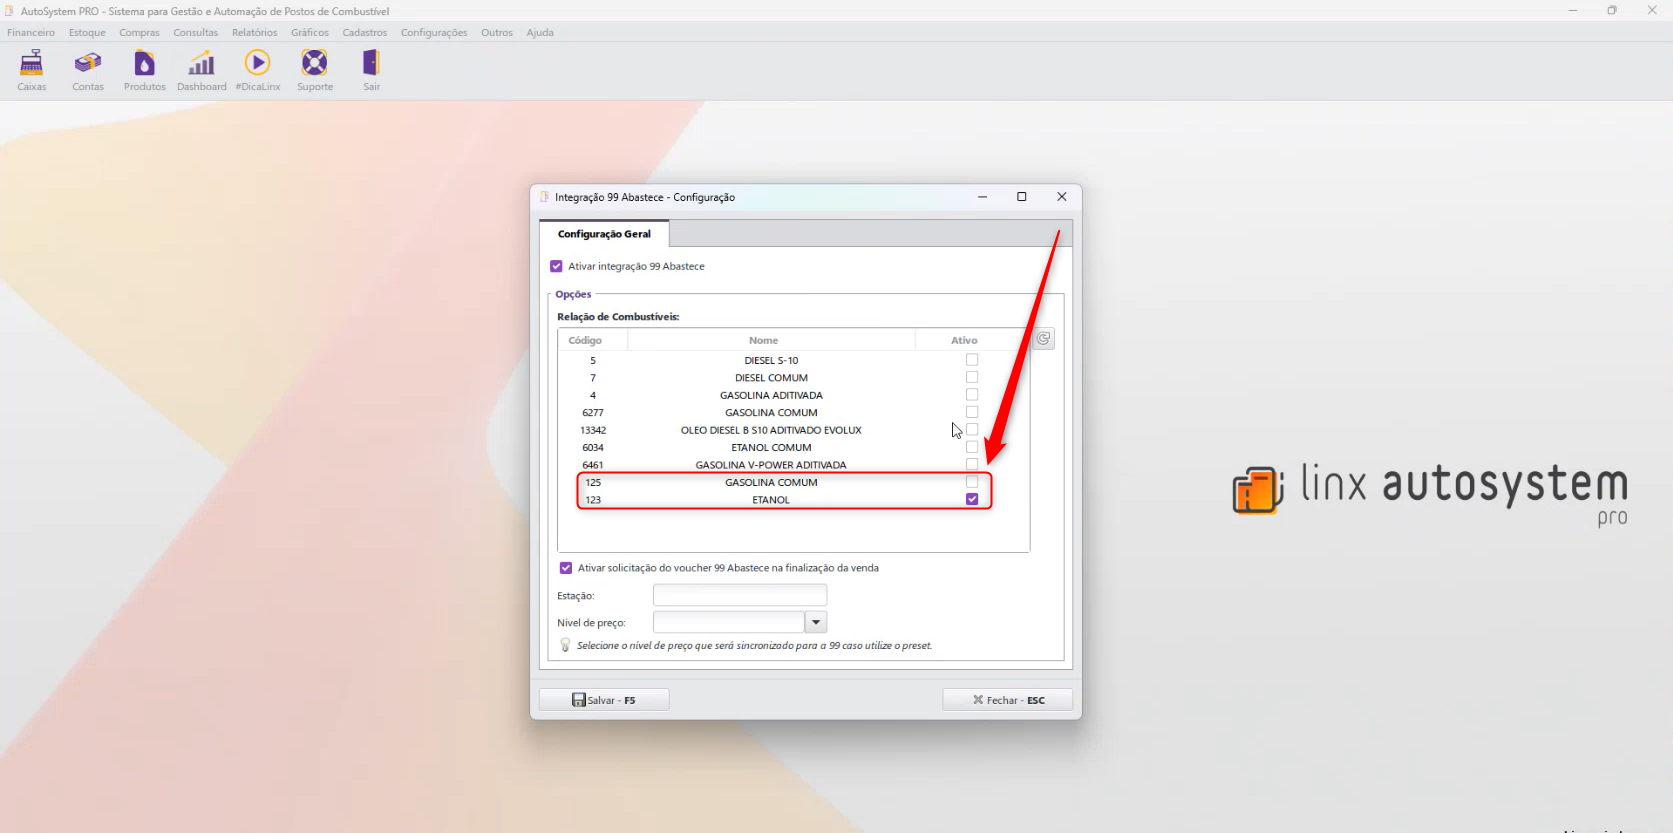Viewport: 1673px width, 833px height.
Task: Select the code 125 cell
Action: (593, 482)
